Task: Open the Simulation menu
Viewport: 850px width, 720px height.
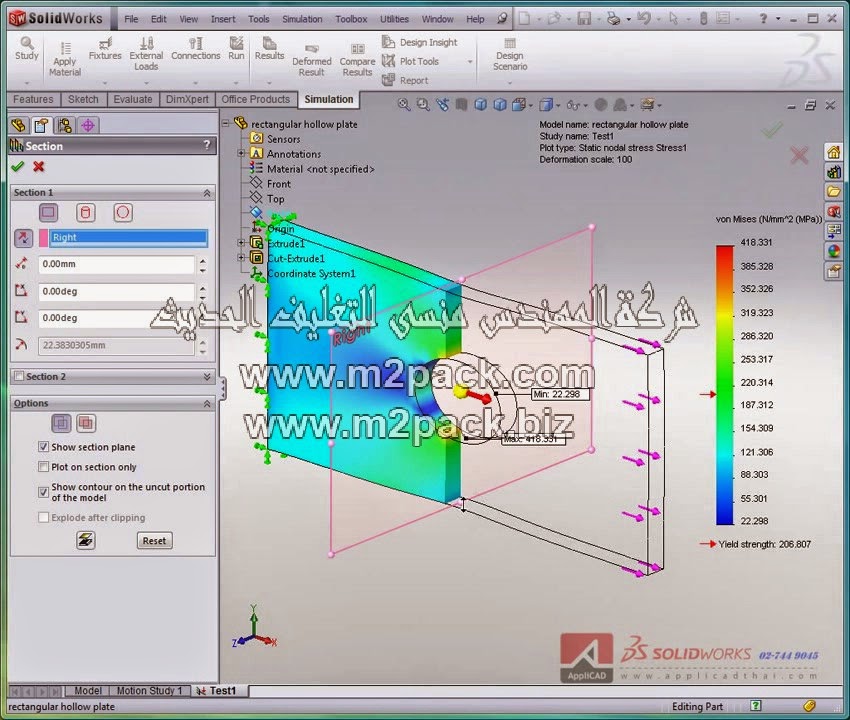Action: coord(302,19)
